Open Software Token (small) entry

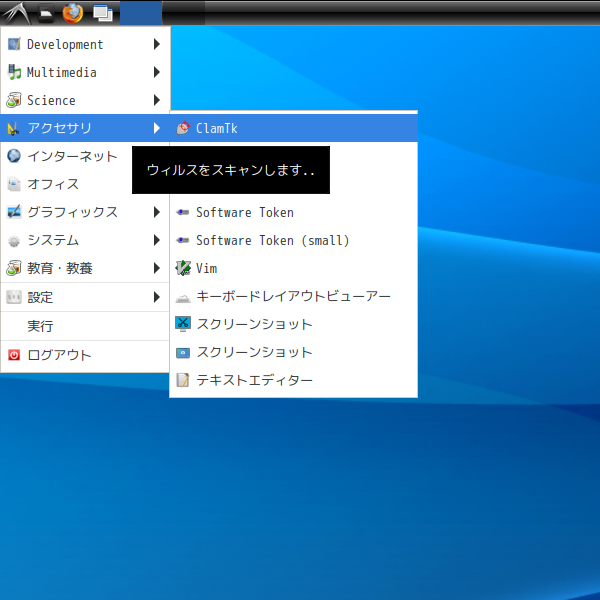[x=293, y=240]
